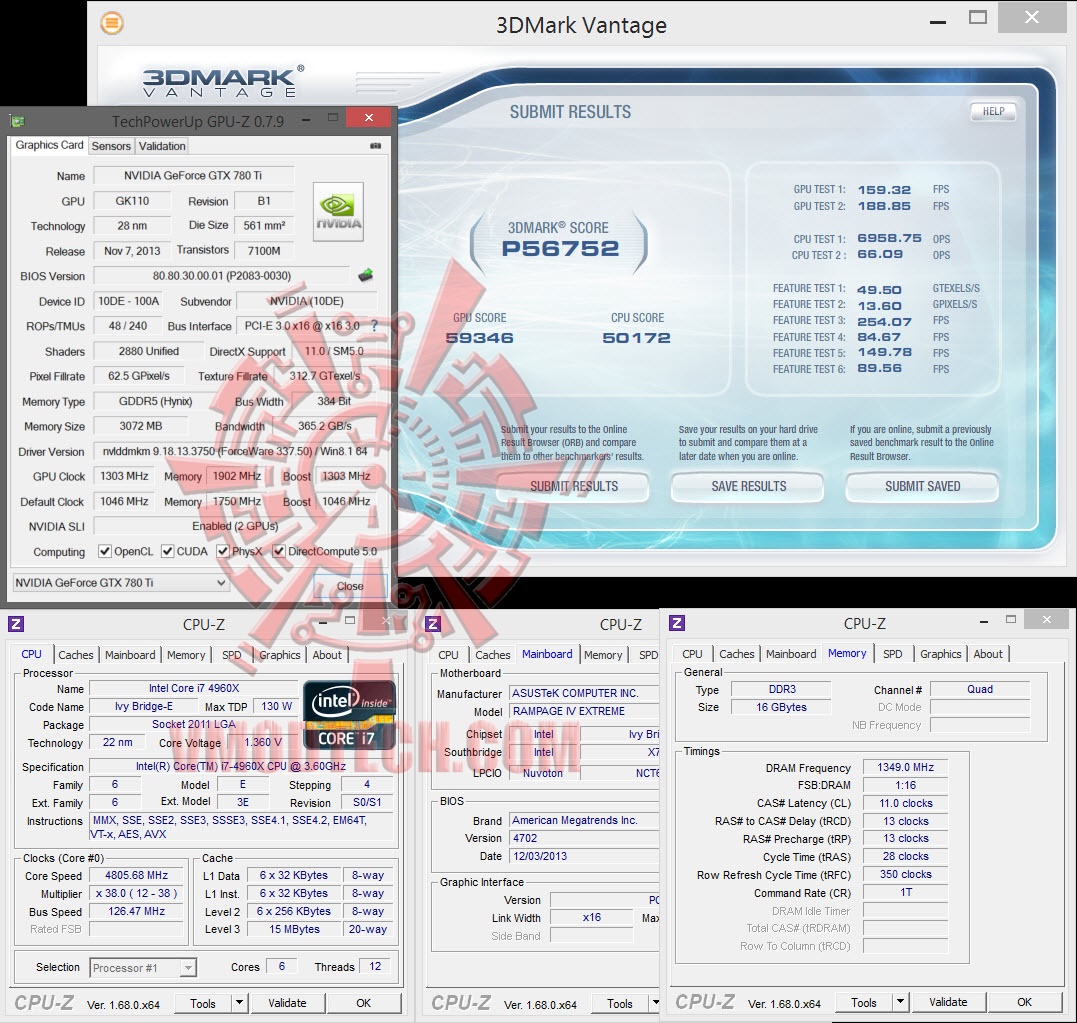
Task: Open Graphics tab in CPU-Z CPU window
Action: 280,655
